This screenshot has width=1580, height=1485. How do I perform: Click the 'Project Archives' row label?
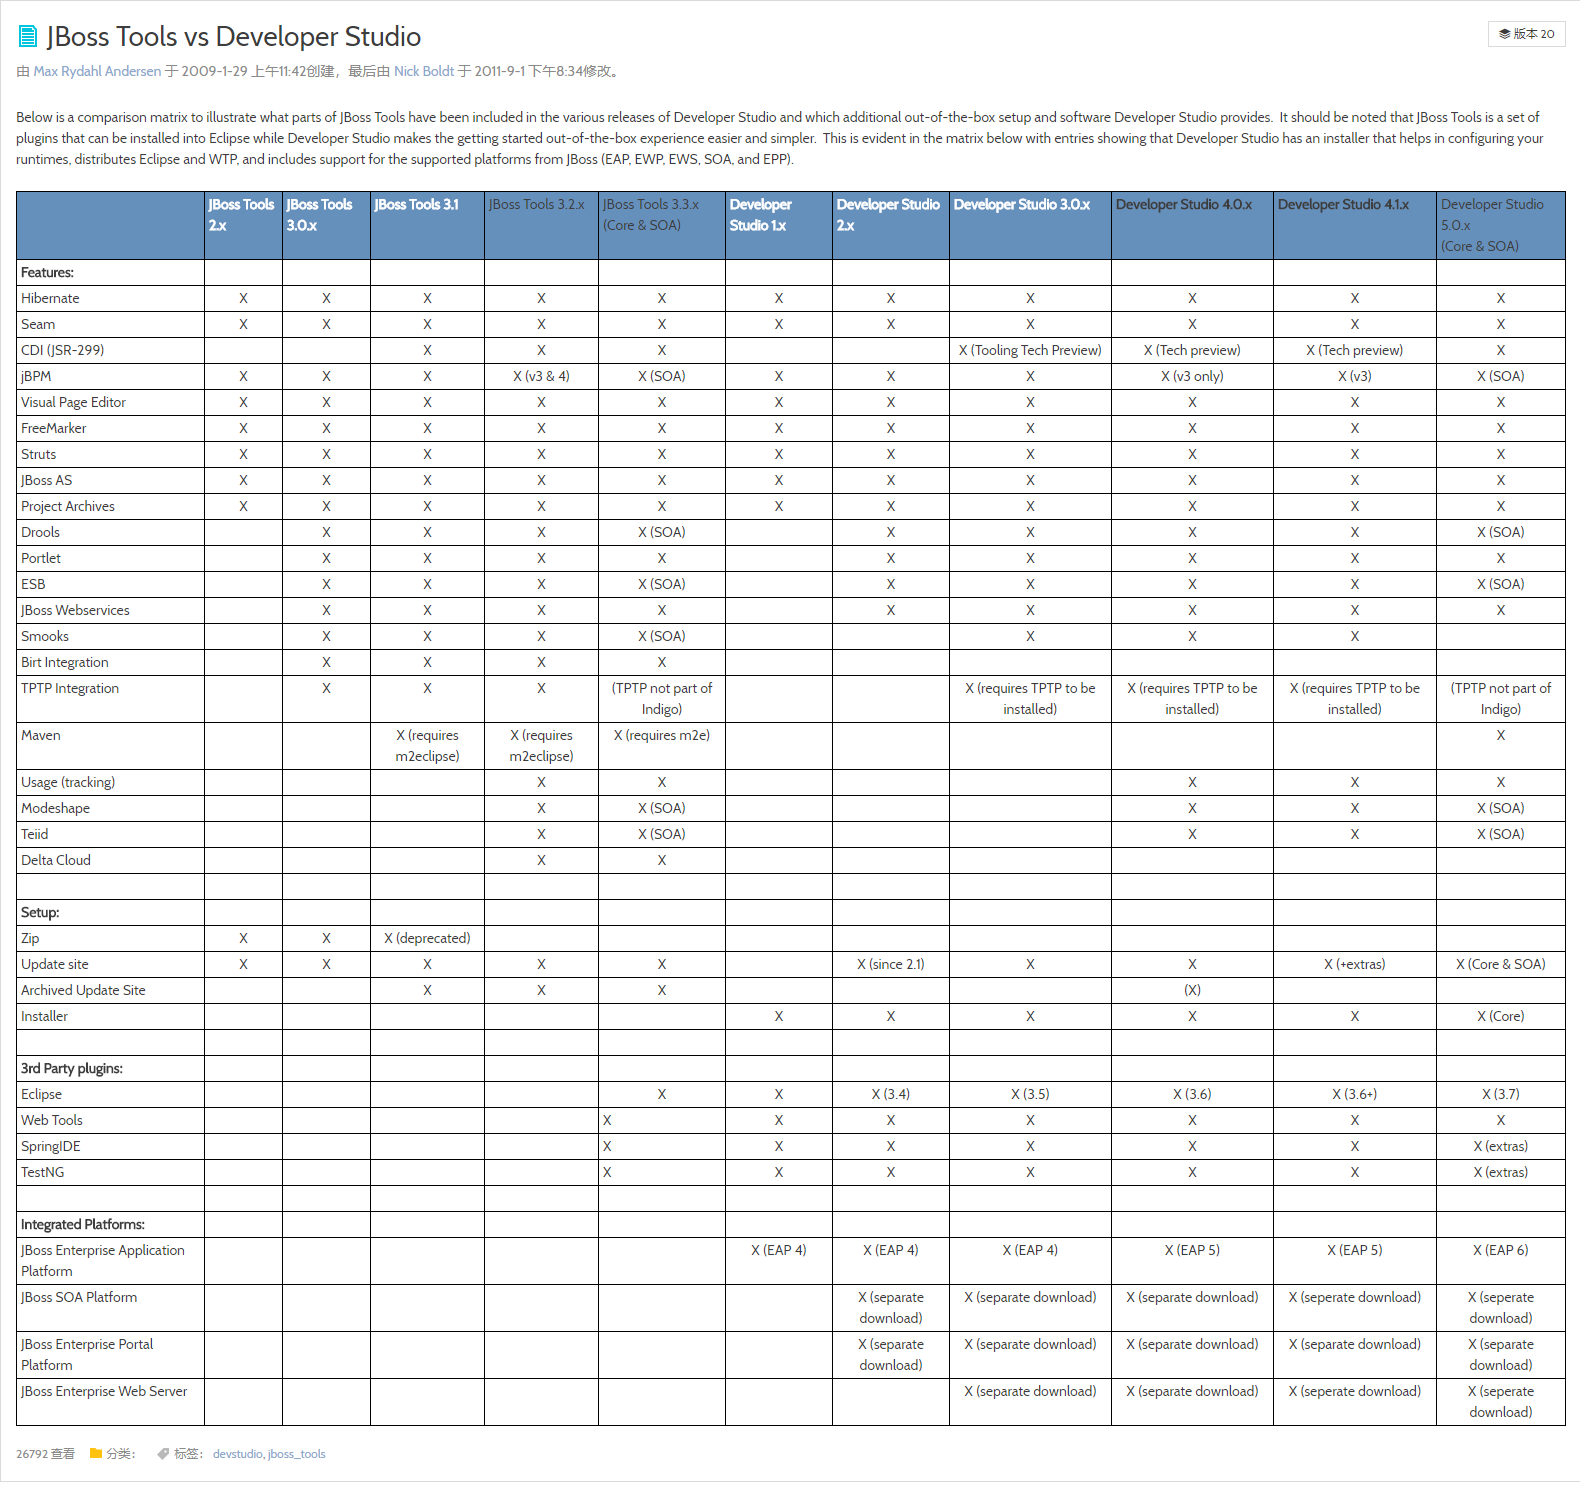(x=68, y=506)
